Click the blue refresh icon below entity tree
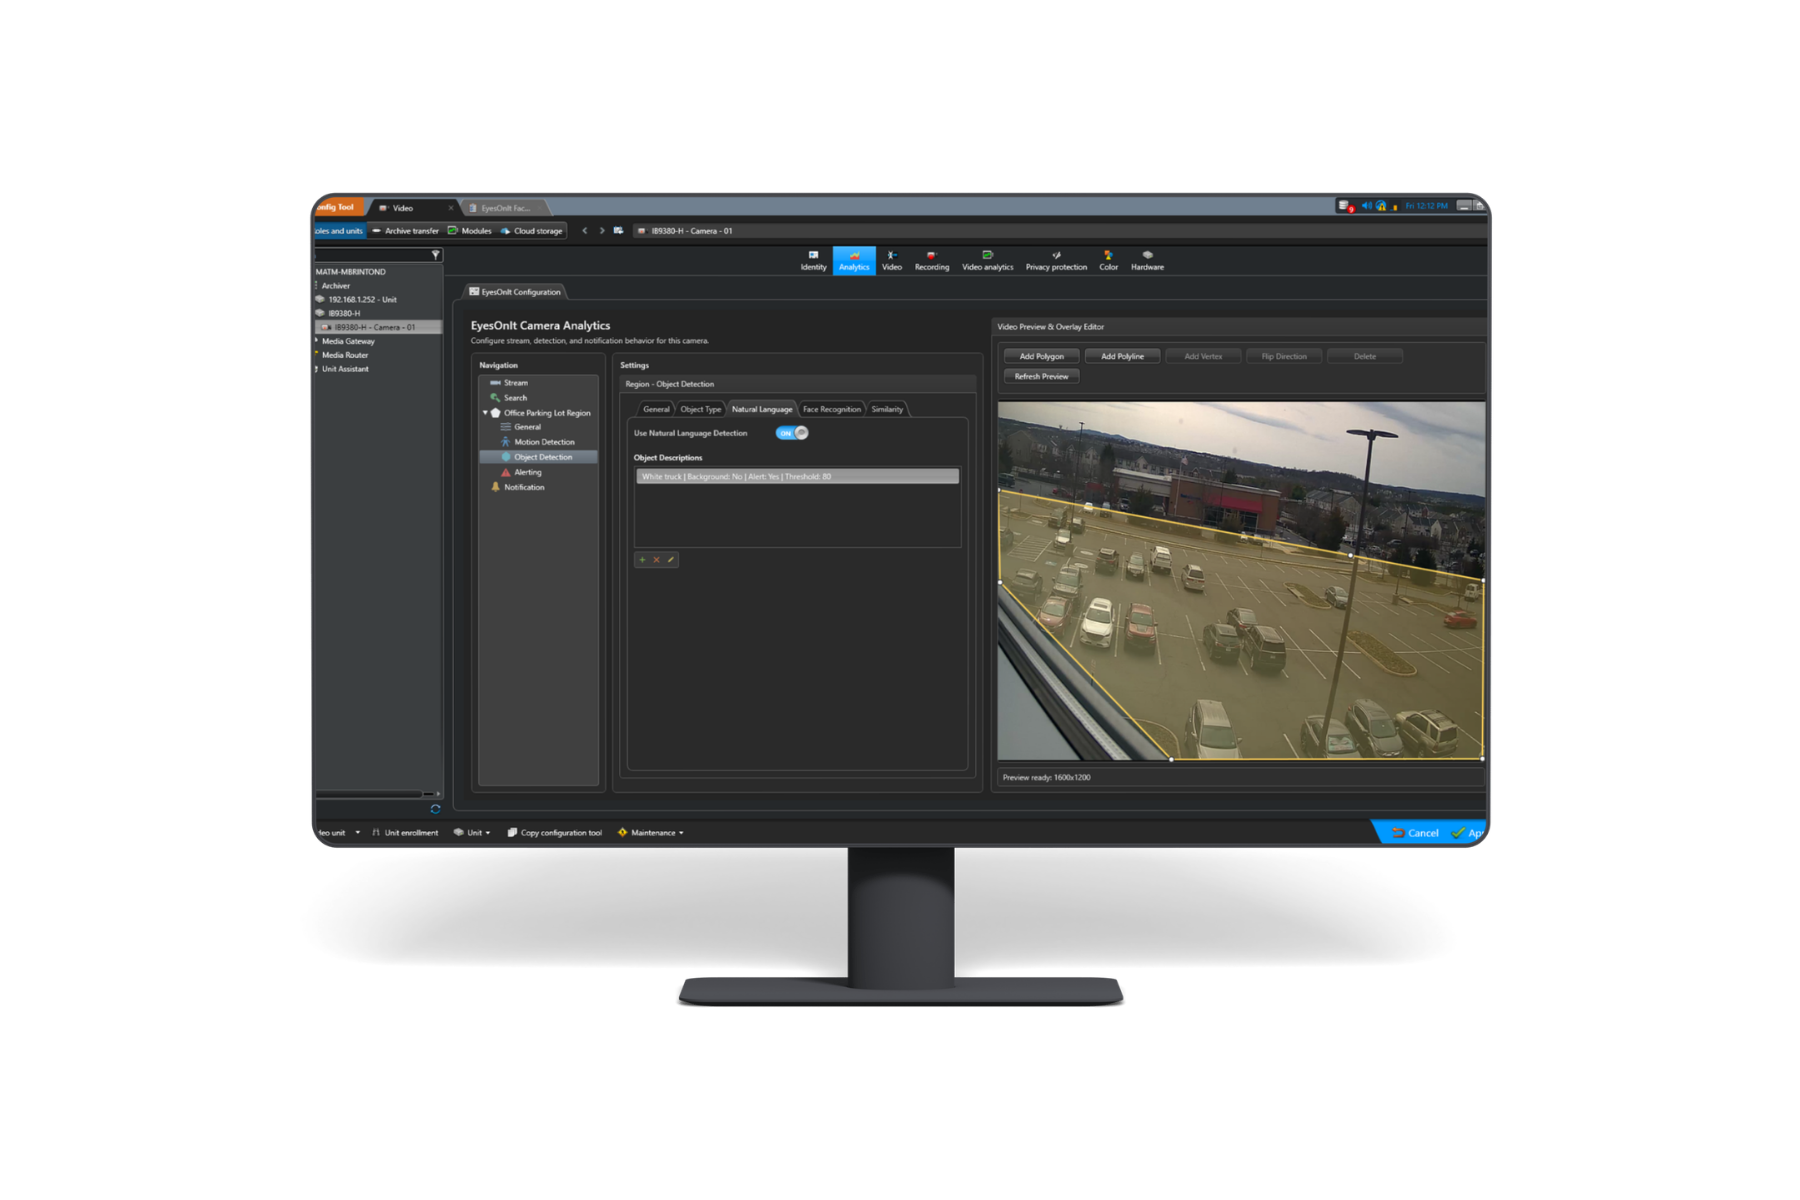Image resolution: width=1800 pixels, height=1200 pixels. pos(435,809)
